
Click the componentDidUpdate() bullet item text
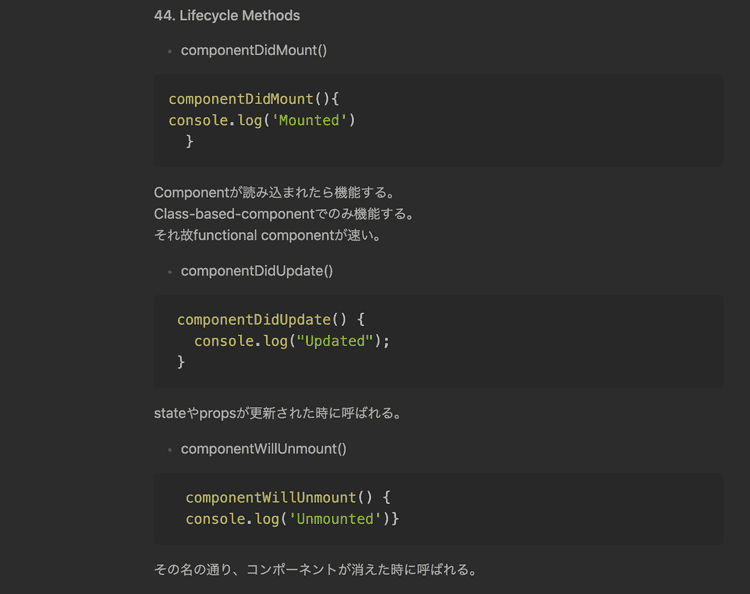click(256, 271)
